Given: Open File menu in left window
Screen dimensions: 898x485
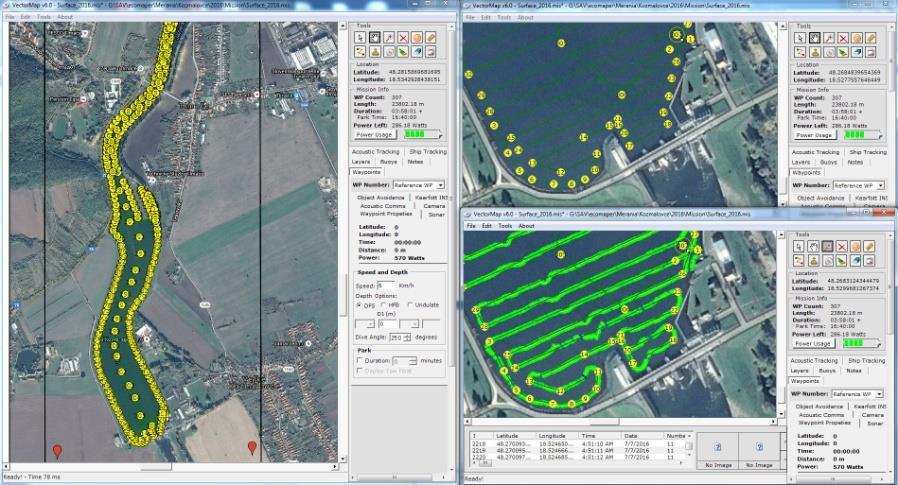Looking at the screenshot, I should point(10,17).
